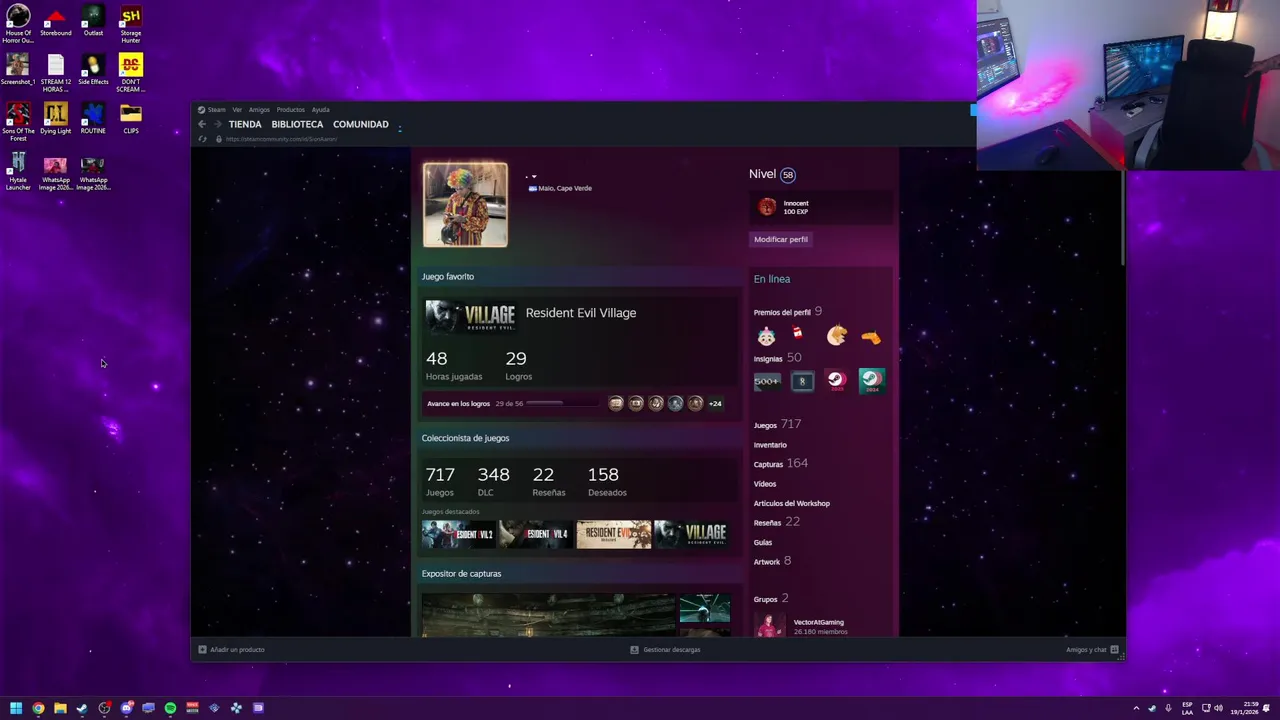Open the COMUNIDAD tab
Viewport: 1280px width, 720px height.
[361, 124]
